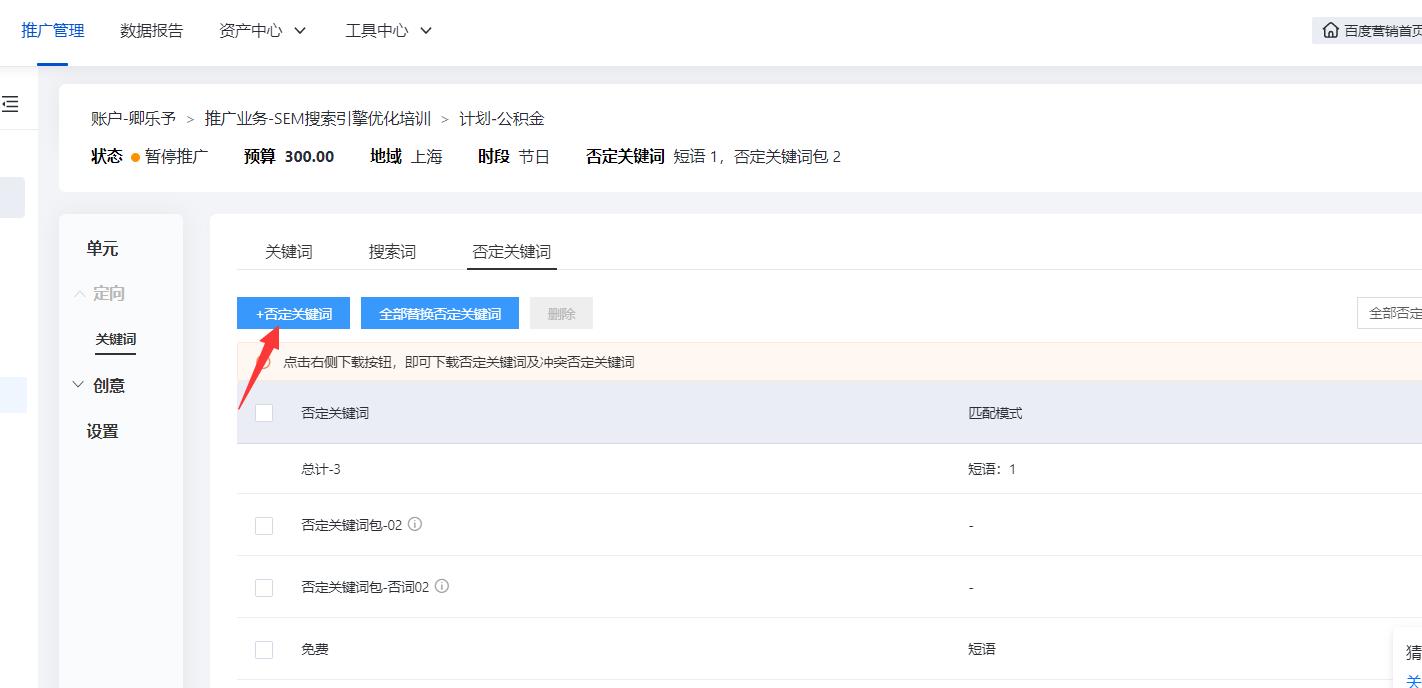1422x688 pixels.
Task: Click the 免费 negative keyword text
Action: pyautogui.click(x=315, y=650)
